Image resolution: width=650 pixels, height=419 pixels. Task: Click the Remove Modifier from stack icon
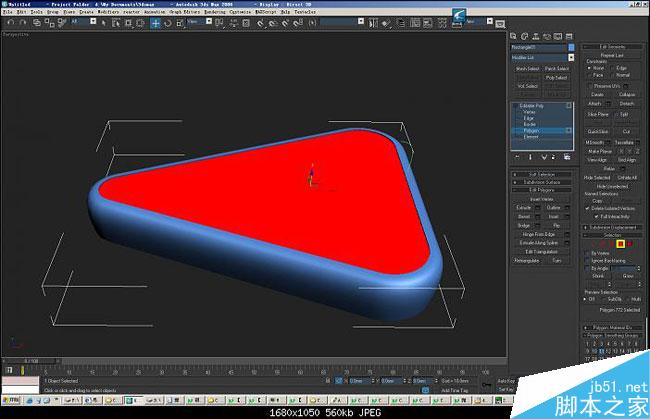(554, 158)
